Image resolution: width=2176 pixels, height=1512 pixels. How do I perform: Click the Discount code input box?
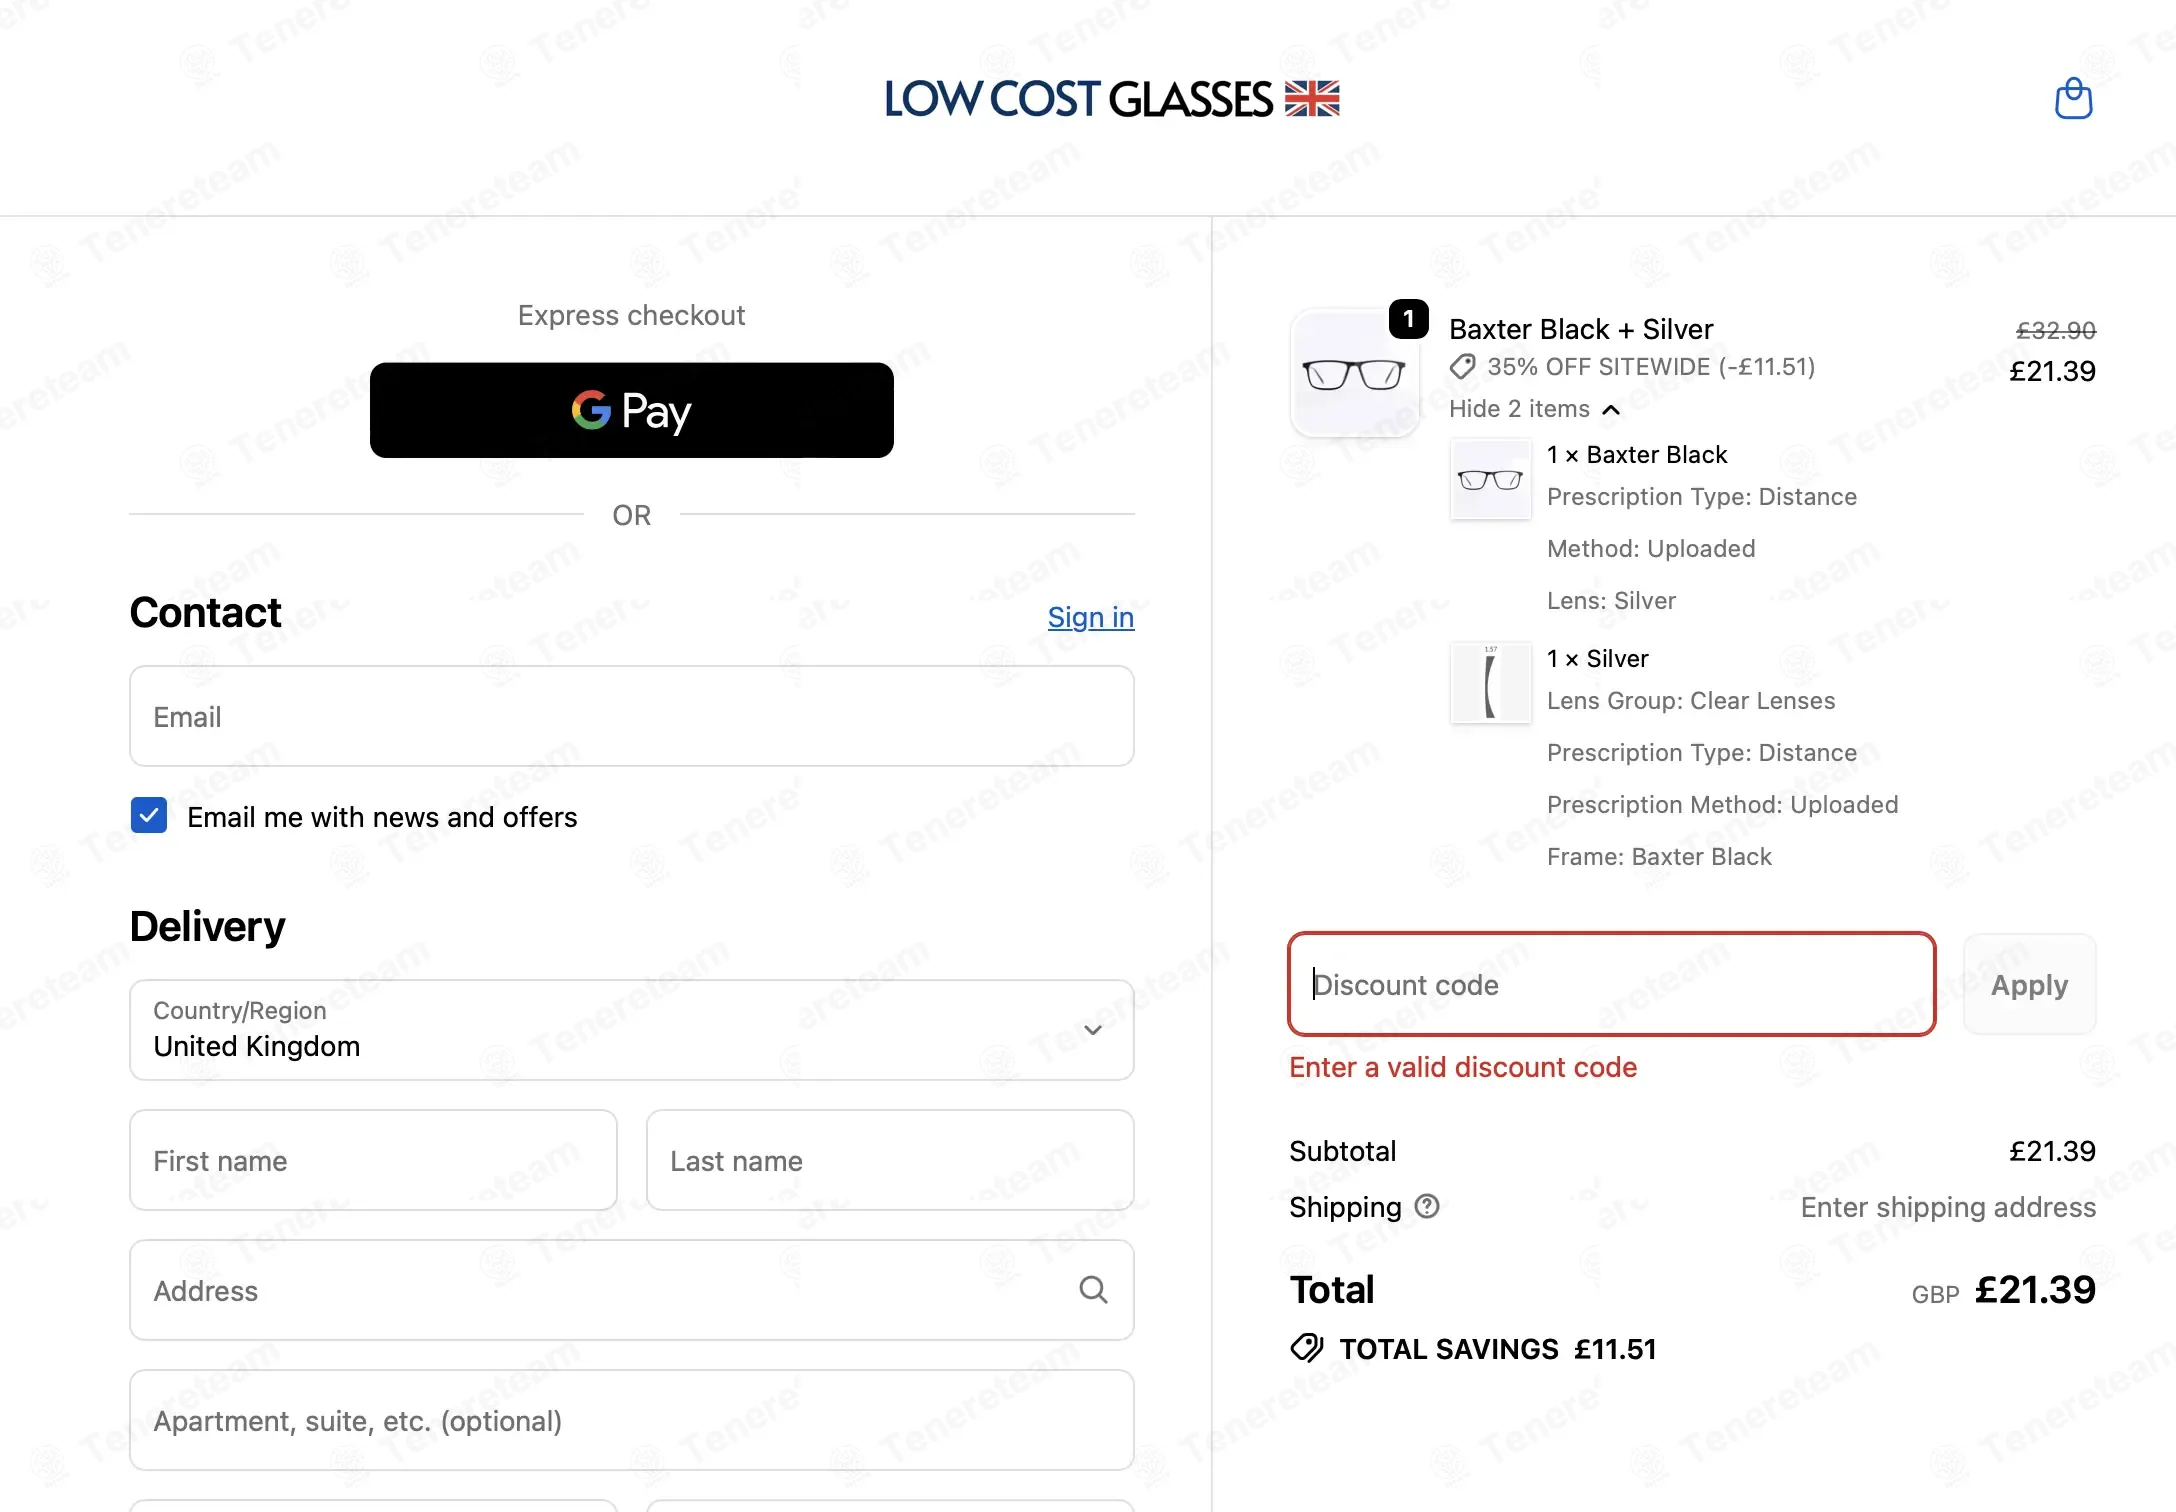pyautogui.click(x=1612, y=985)
